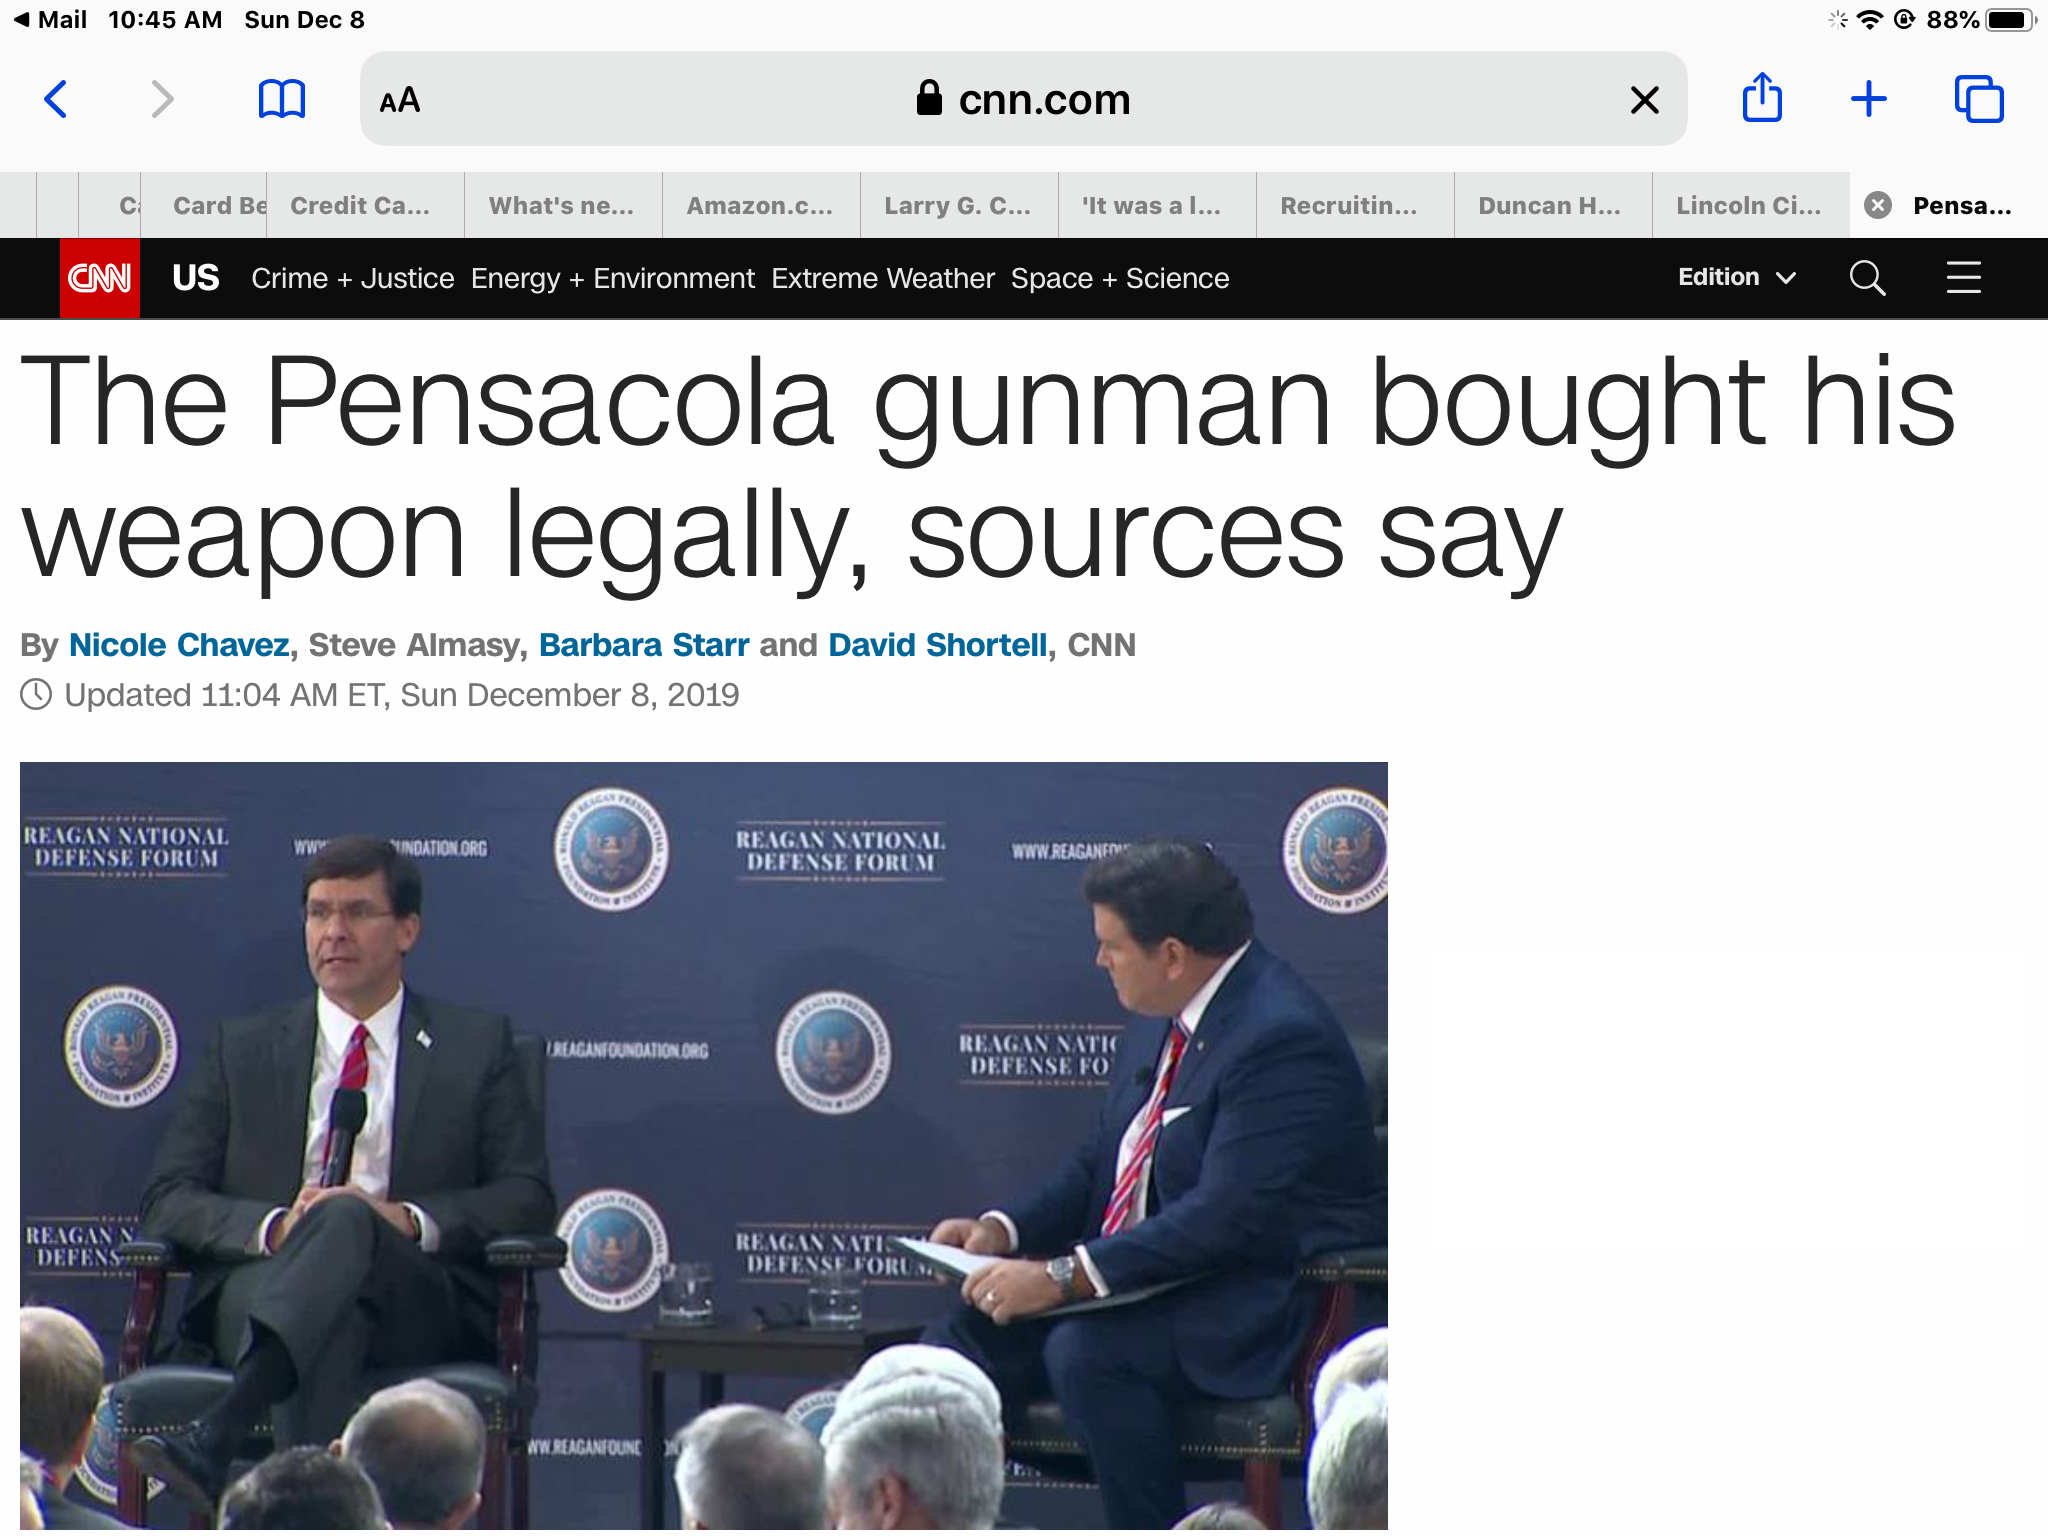Open the AA reader options
The width and height of the screenshot is (2048, 1536).
point(400,100)
